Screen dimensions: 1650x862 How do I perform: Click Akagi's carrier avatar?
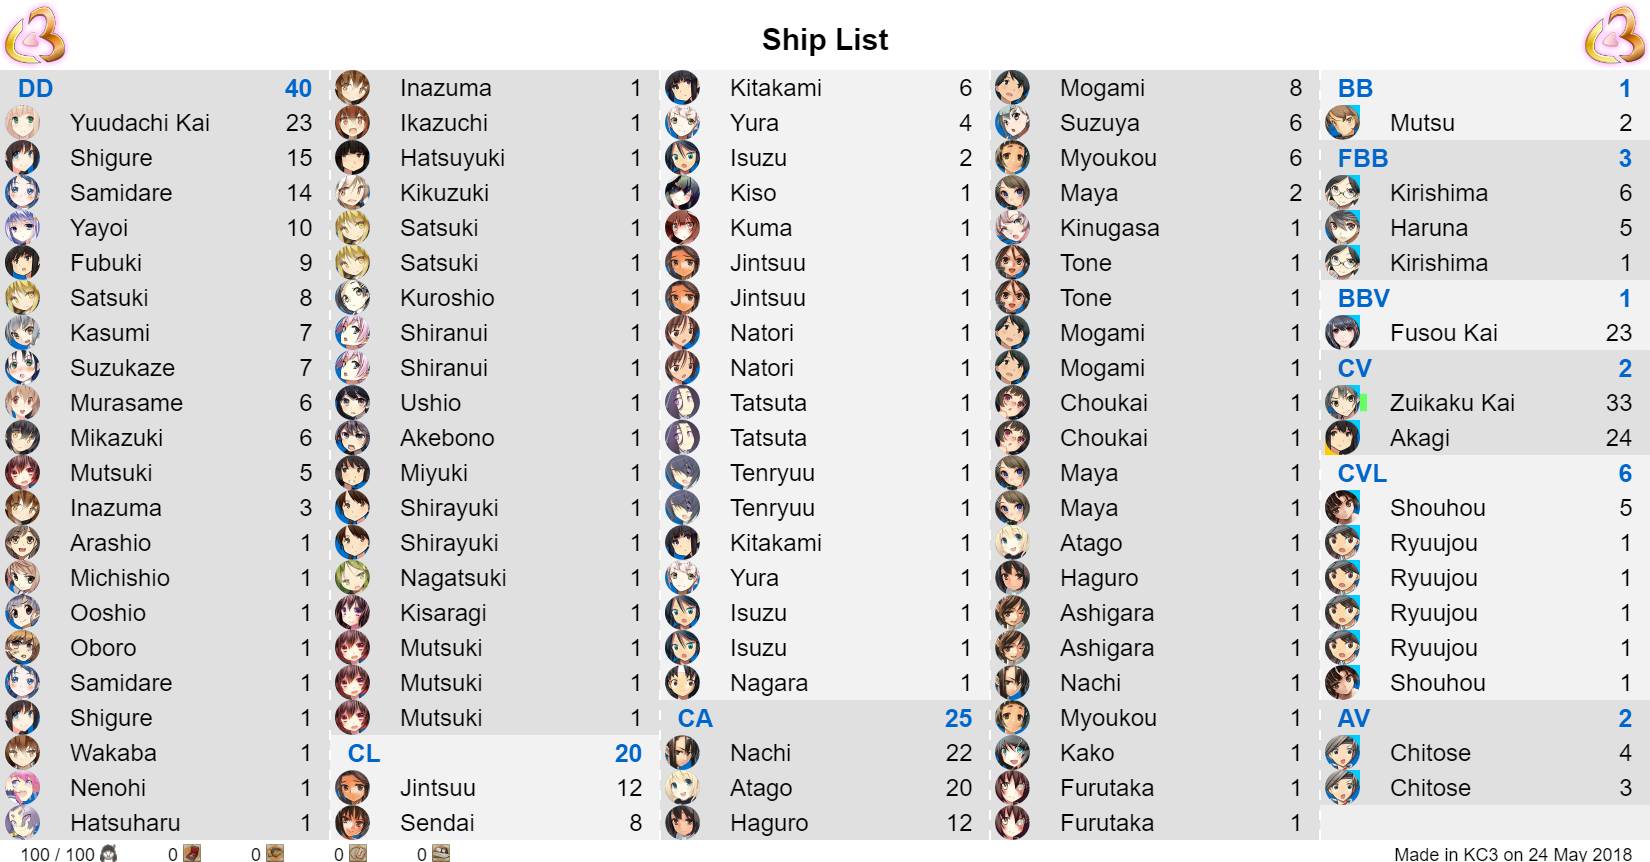(x=1343, y=438)
